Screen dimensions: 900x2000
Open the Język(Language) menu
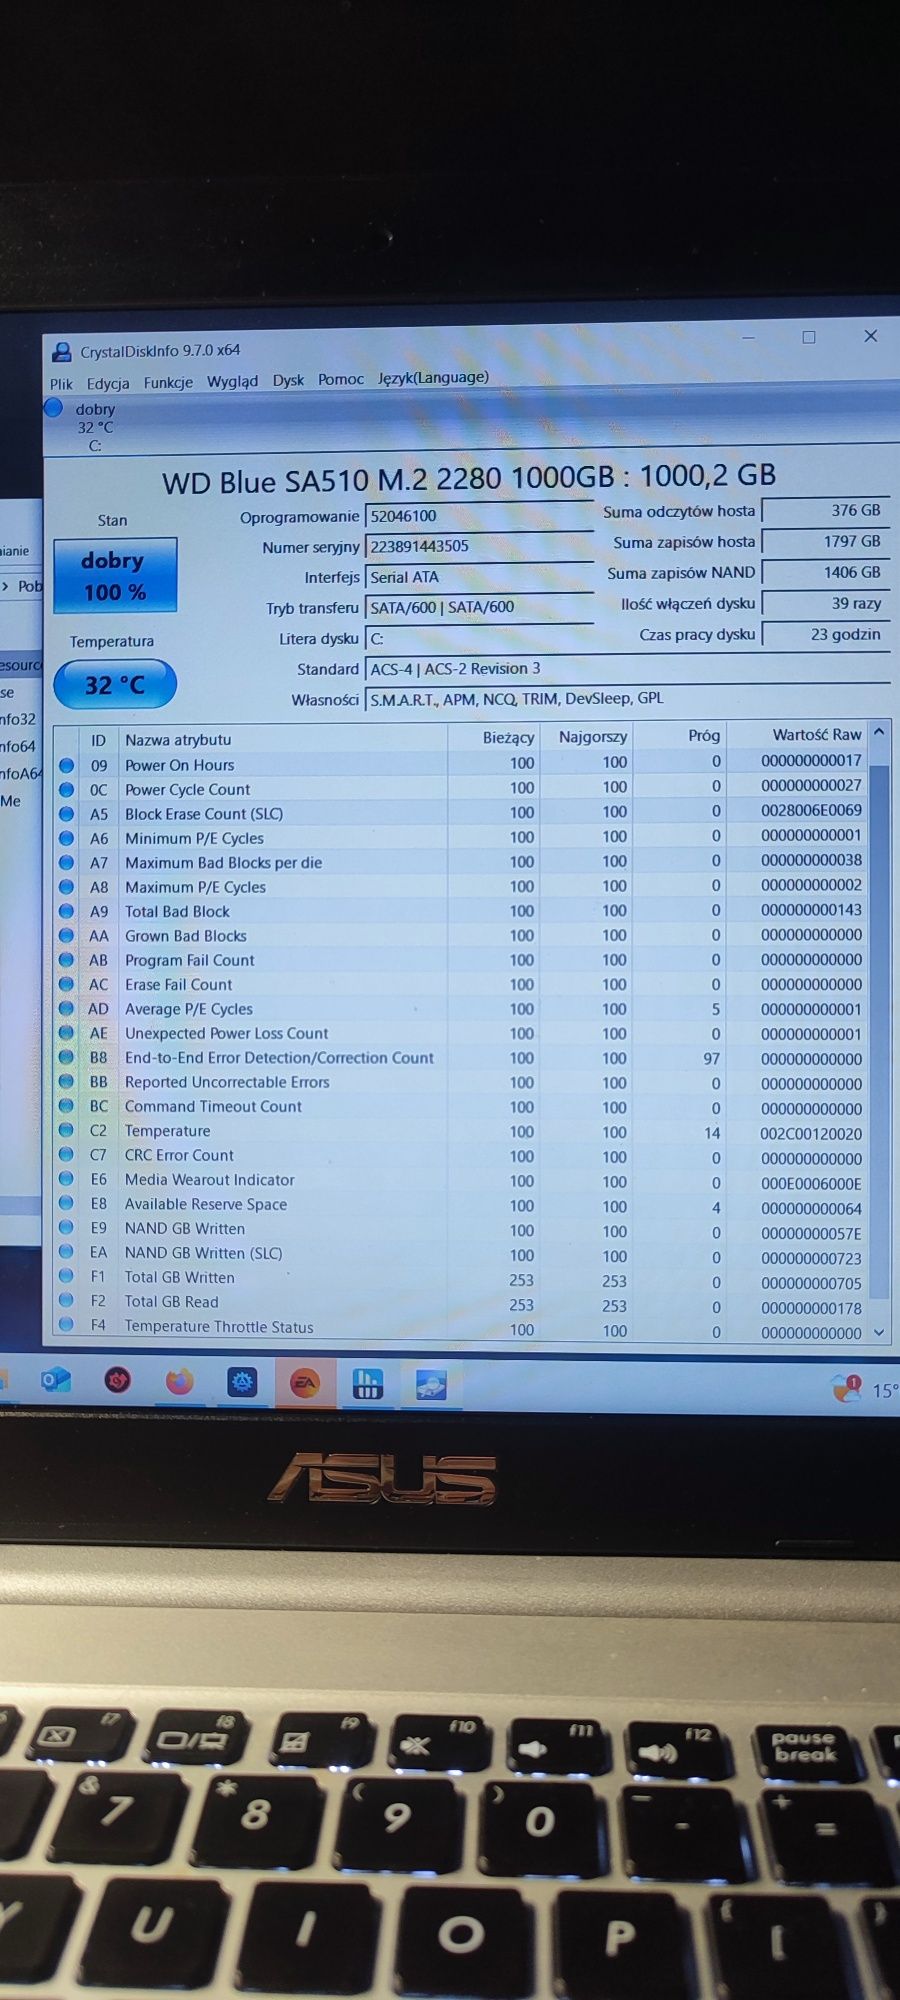pyautogui.click(x=433, y=377)
